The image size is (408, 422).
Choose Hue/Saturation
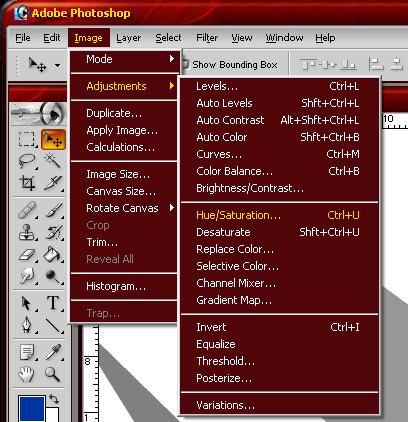coord(279,215)
